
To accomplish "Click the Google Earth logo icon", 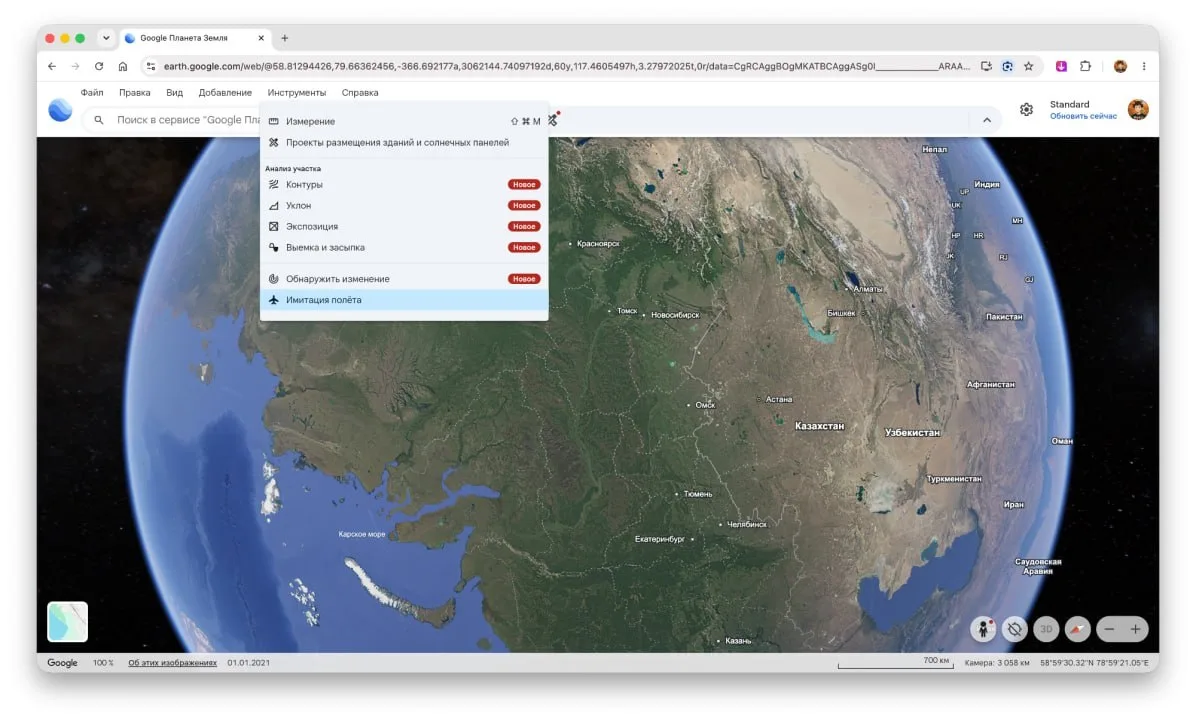I will tap(60, 111).
